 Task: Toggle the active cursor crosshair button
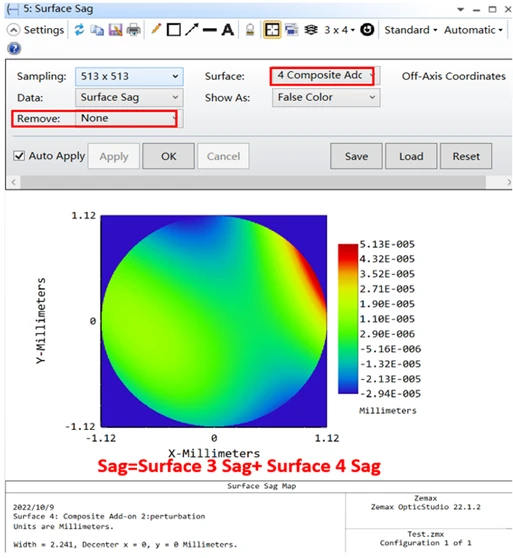tap(272, 30)
